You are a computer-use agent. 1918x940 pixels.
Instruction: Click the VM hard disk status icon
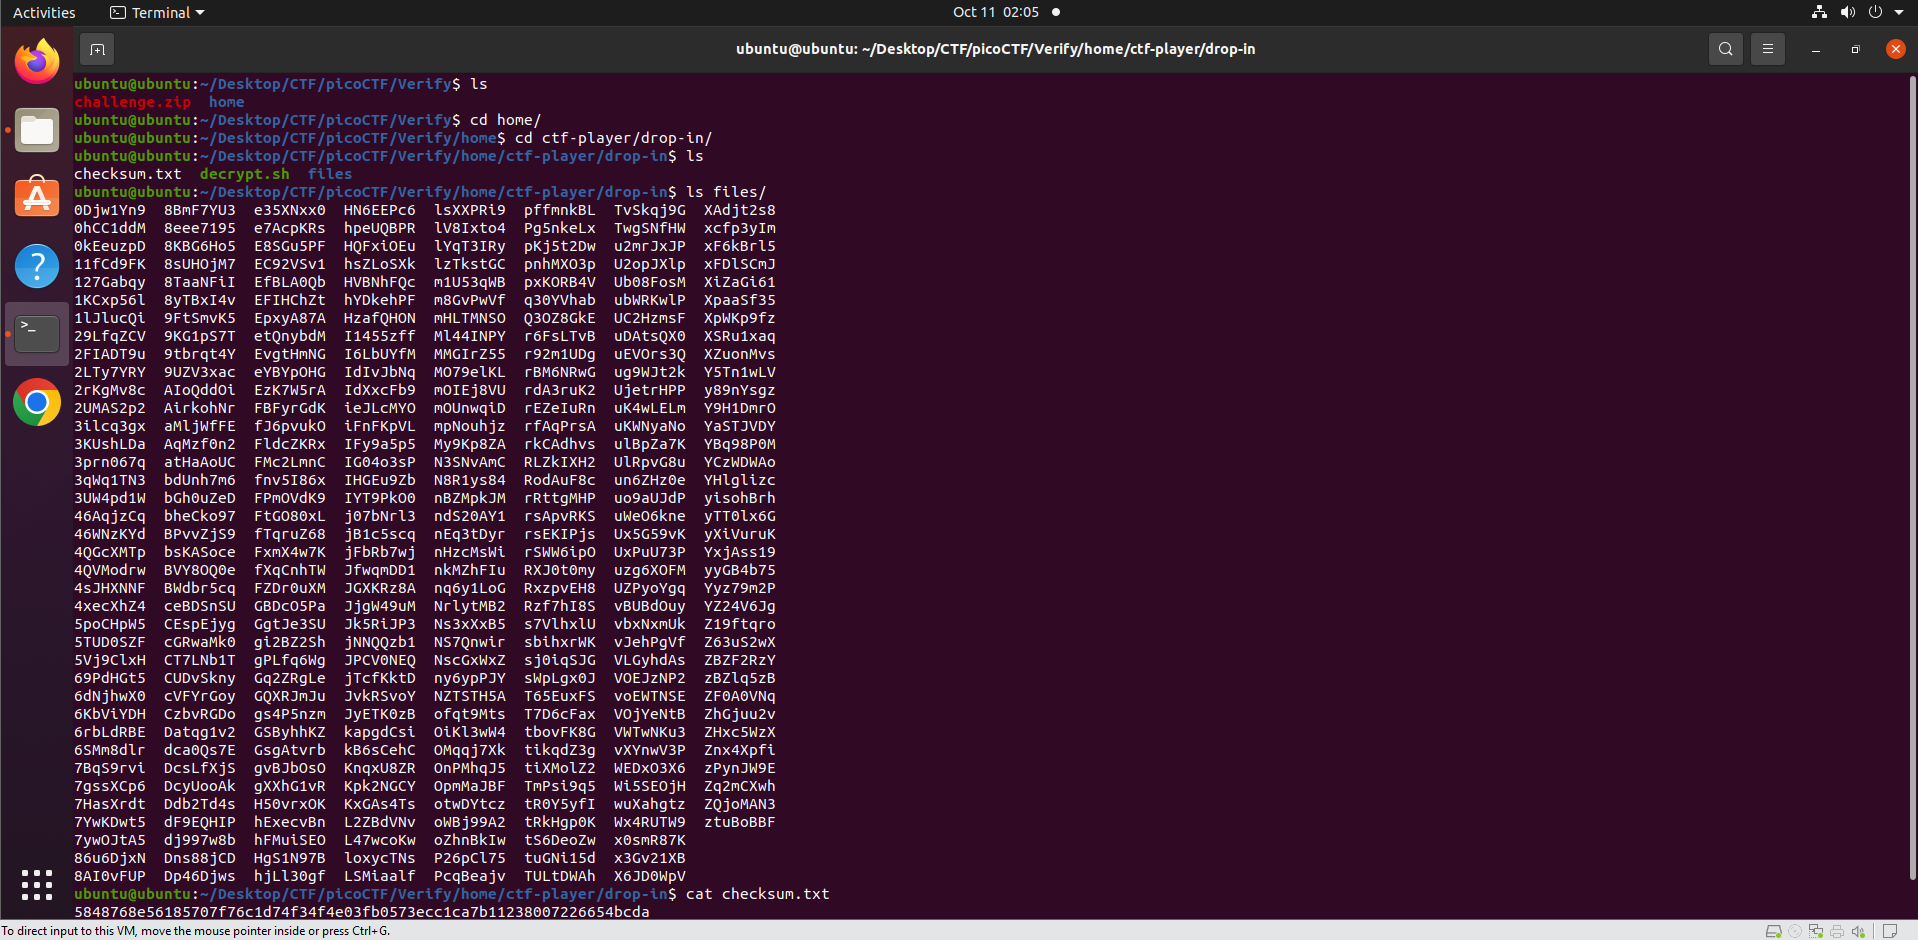click(1773, 931)
